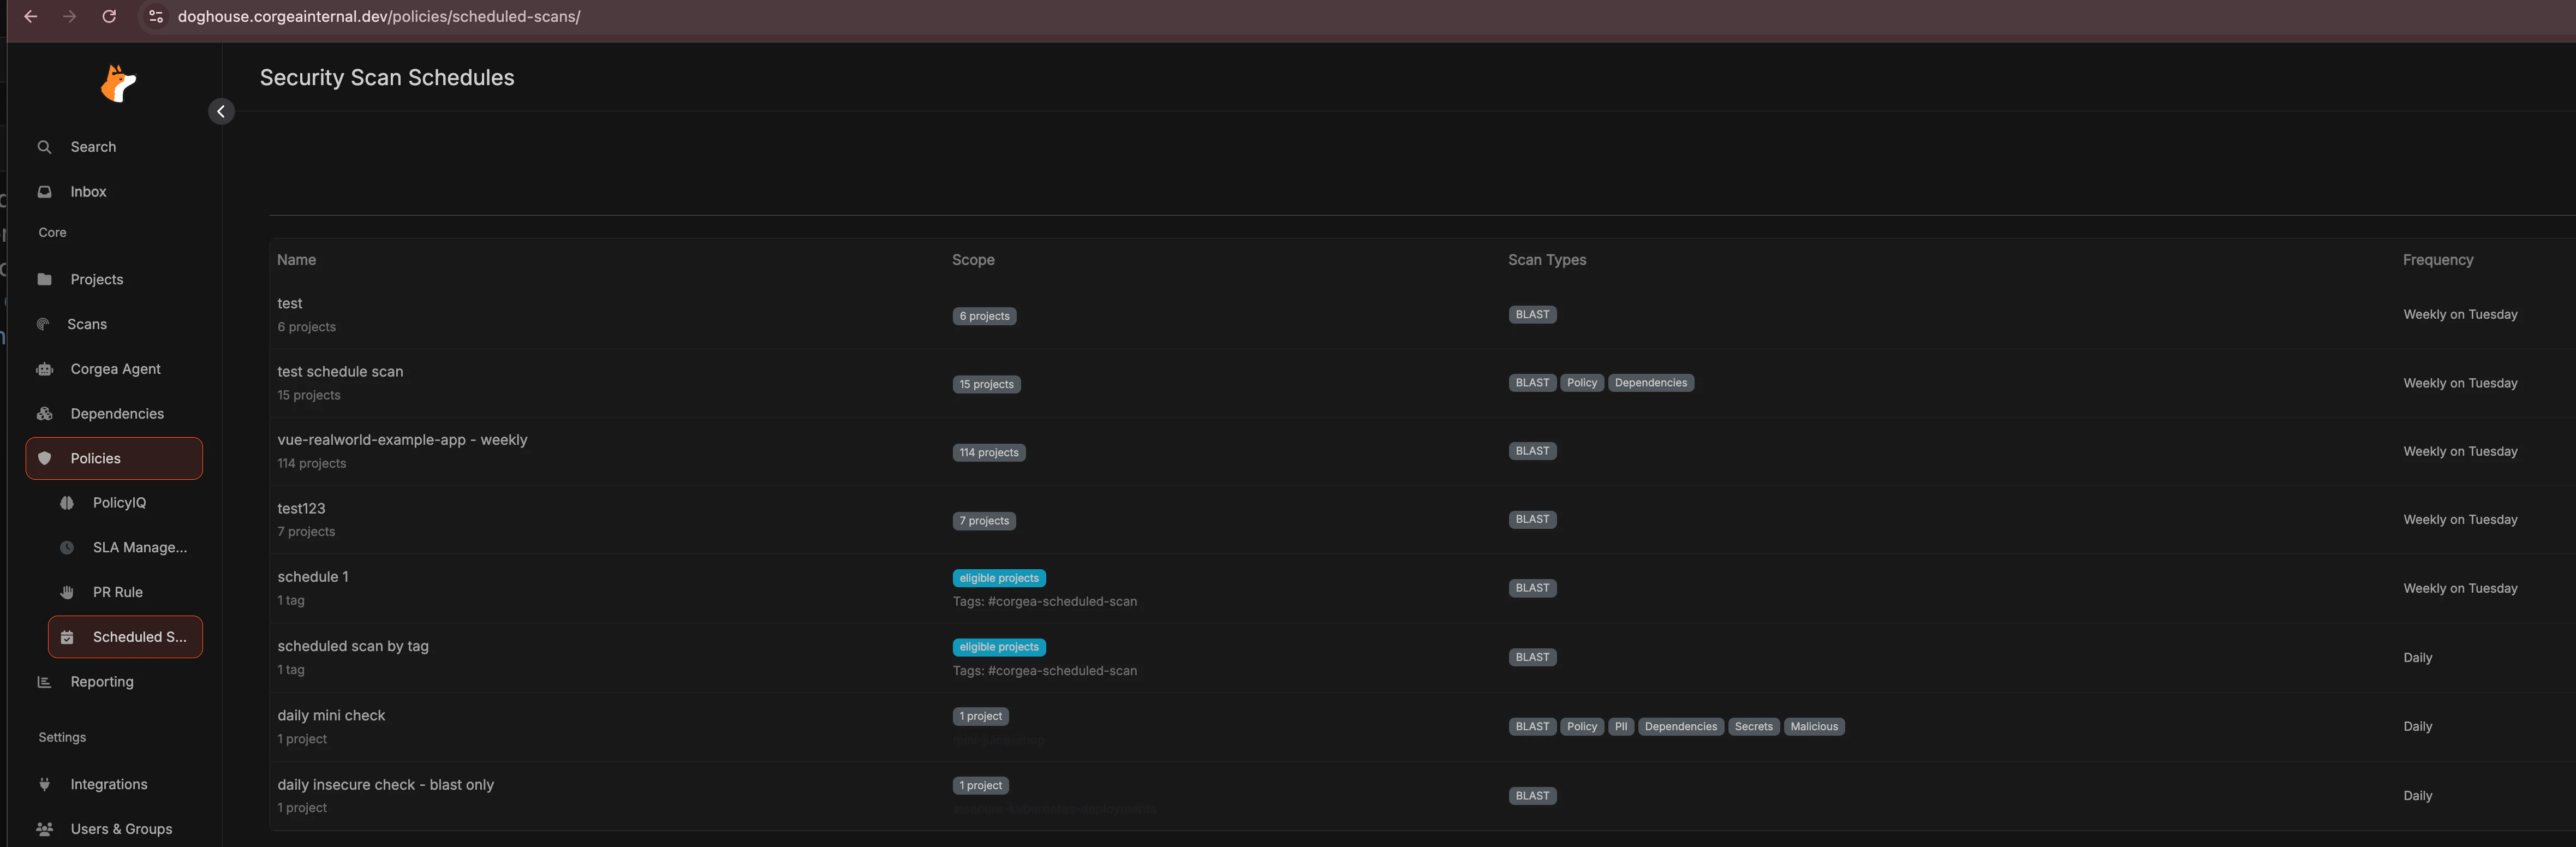Click the Integrations plug icon
The image size is (2576, 847).
point(45,785)
